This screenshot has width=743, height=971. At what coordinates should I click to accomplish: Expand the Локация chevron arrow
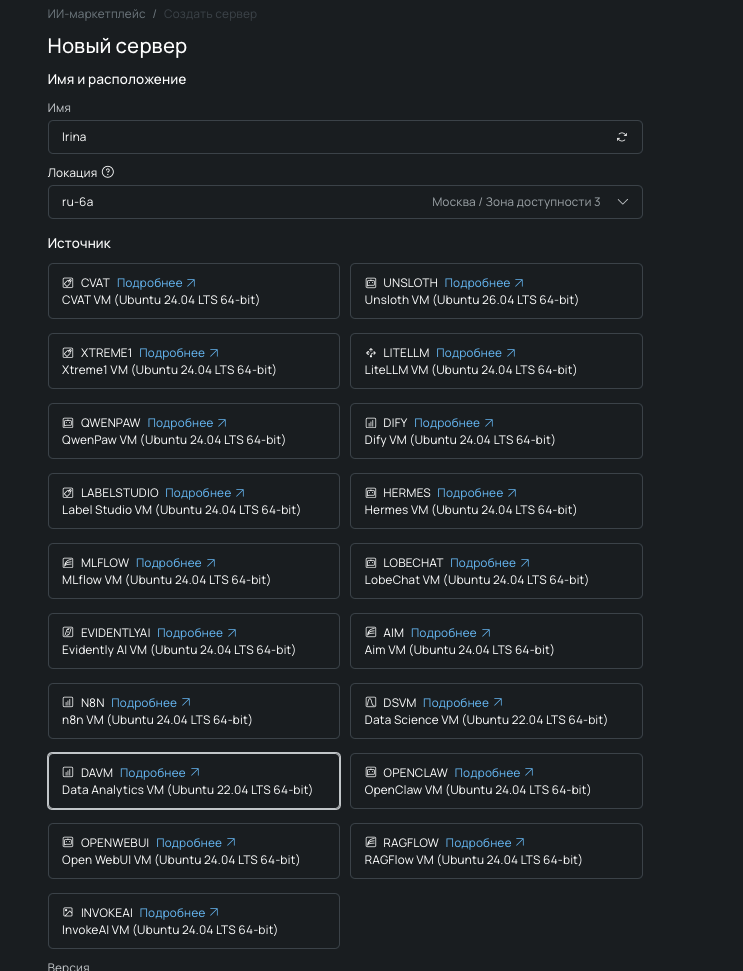coord(623,202)
